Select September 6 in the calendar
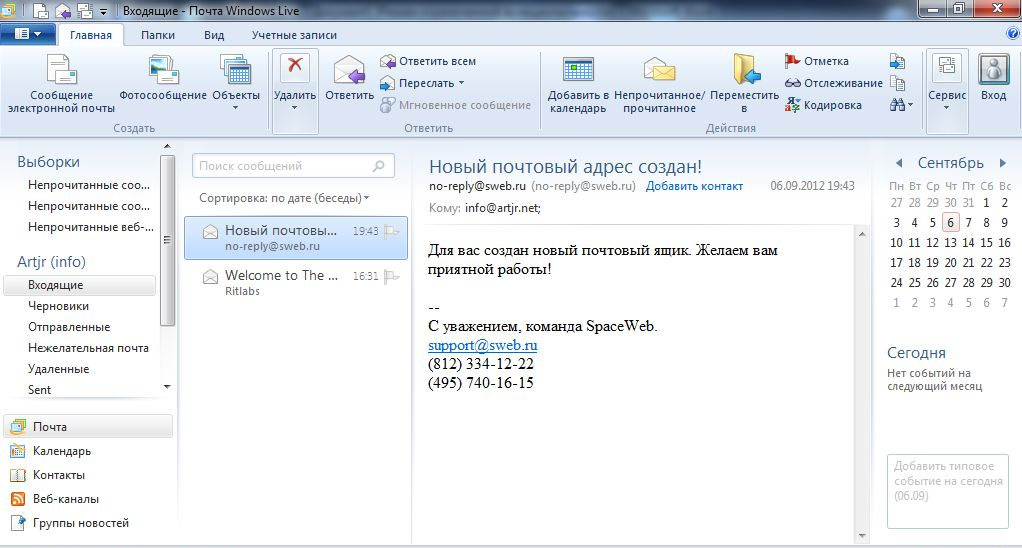 coord(950,223)
